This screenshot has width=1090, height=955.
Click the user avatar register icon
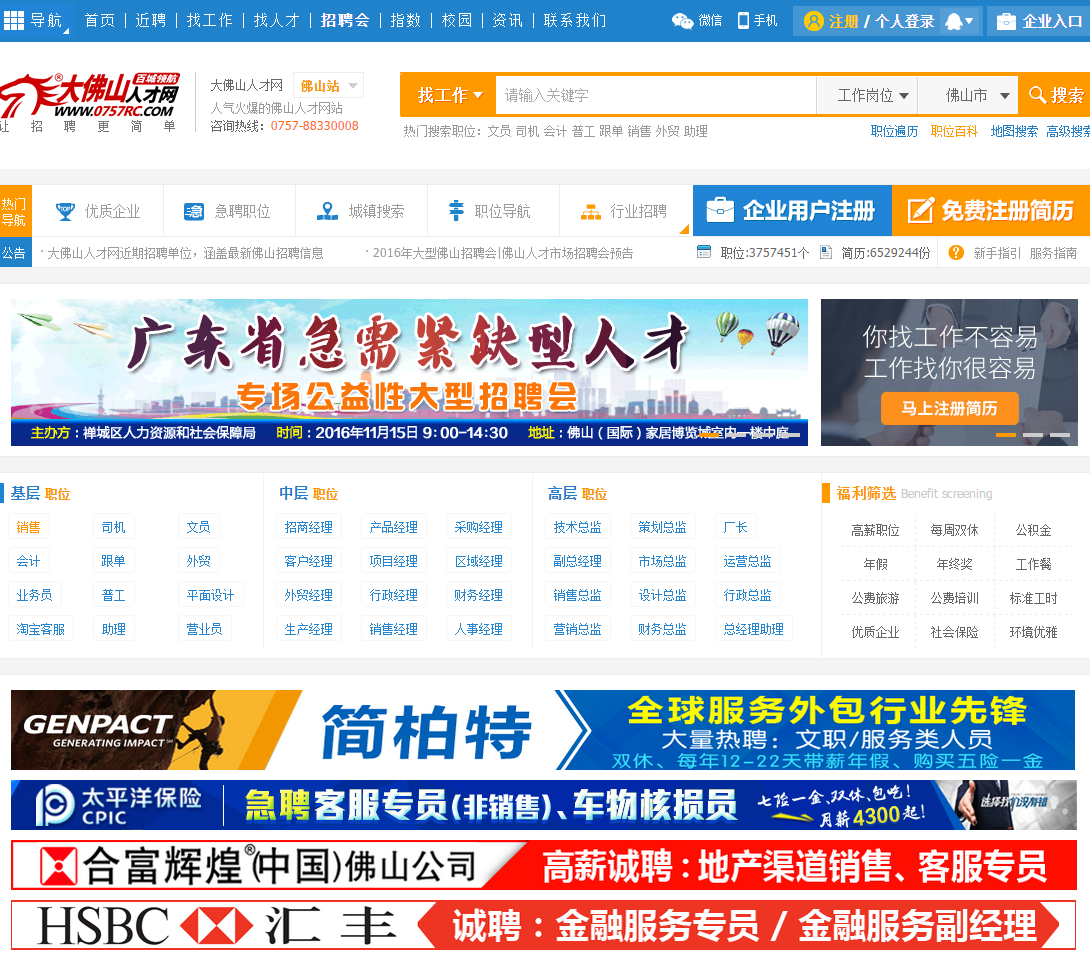pos(813,21)
